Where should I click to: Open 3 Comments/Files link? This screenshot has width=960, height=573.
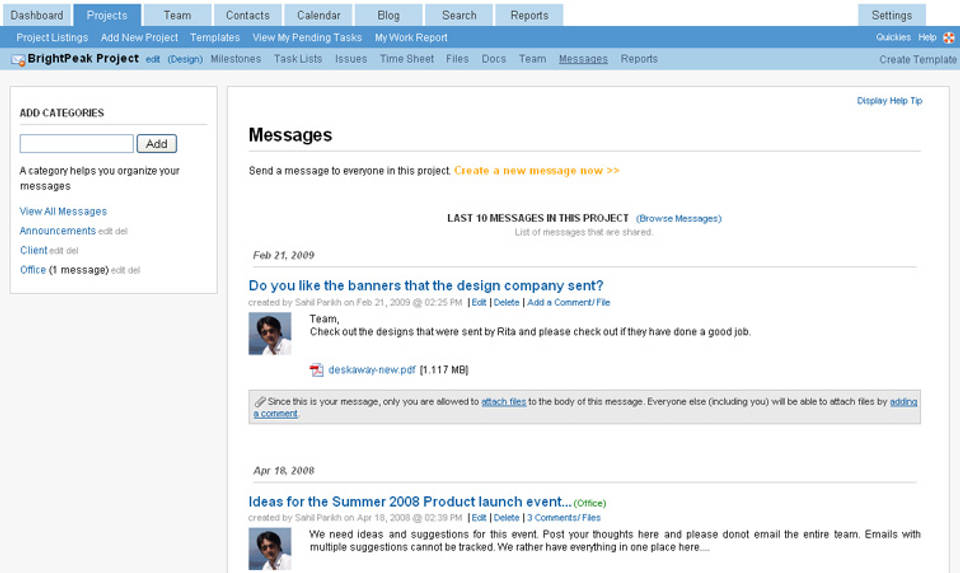coord(564,518)
